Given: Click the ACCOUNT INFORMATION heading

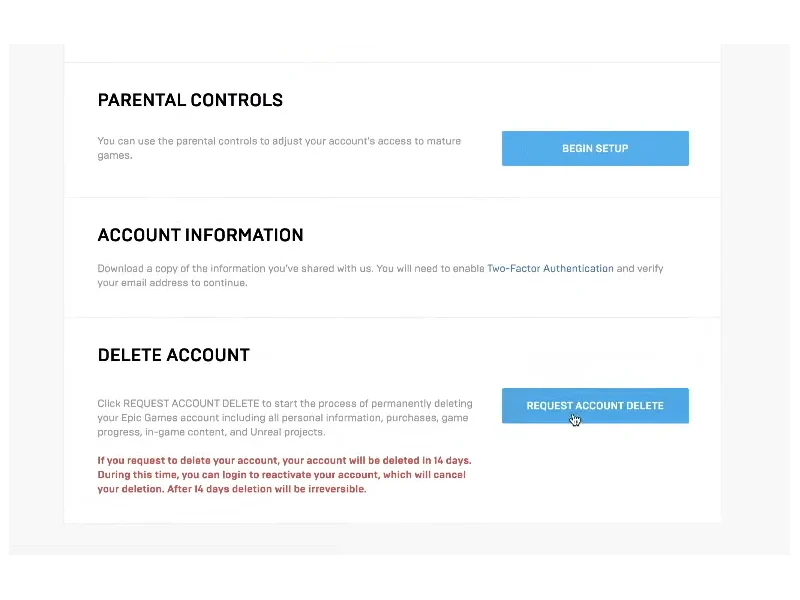Looking at the screenshot, I should 200,235.
